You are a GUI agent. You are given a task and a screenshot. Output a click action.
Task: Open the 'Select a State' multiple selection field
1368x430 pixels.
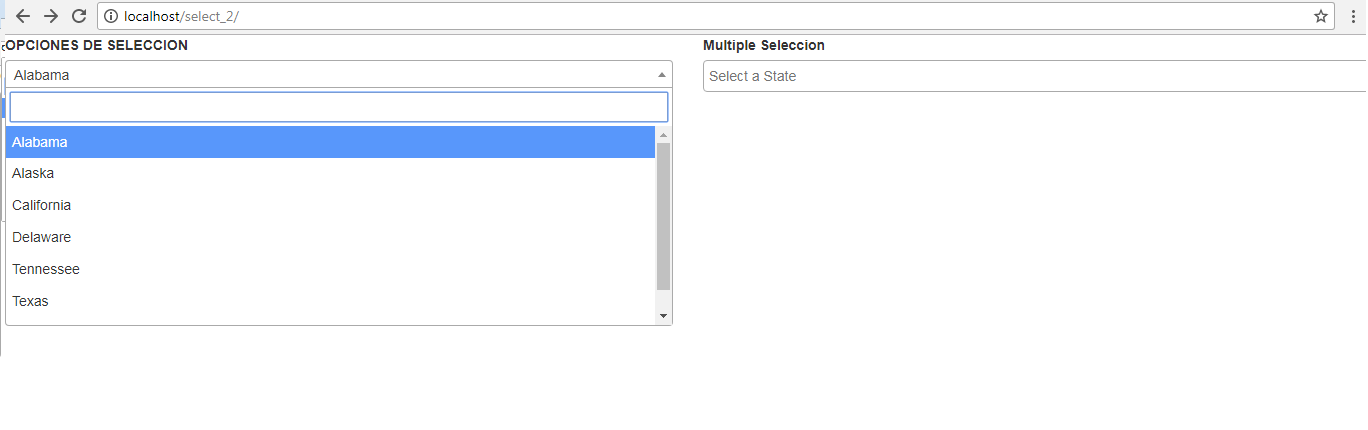click(x=1030, y=76)
